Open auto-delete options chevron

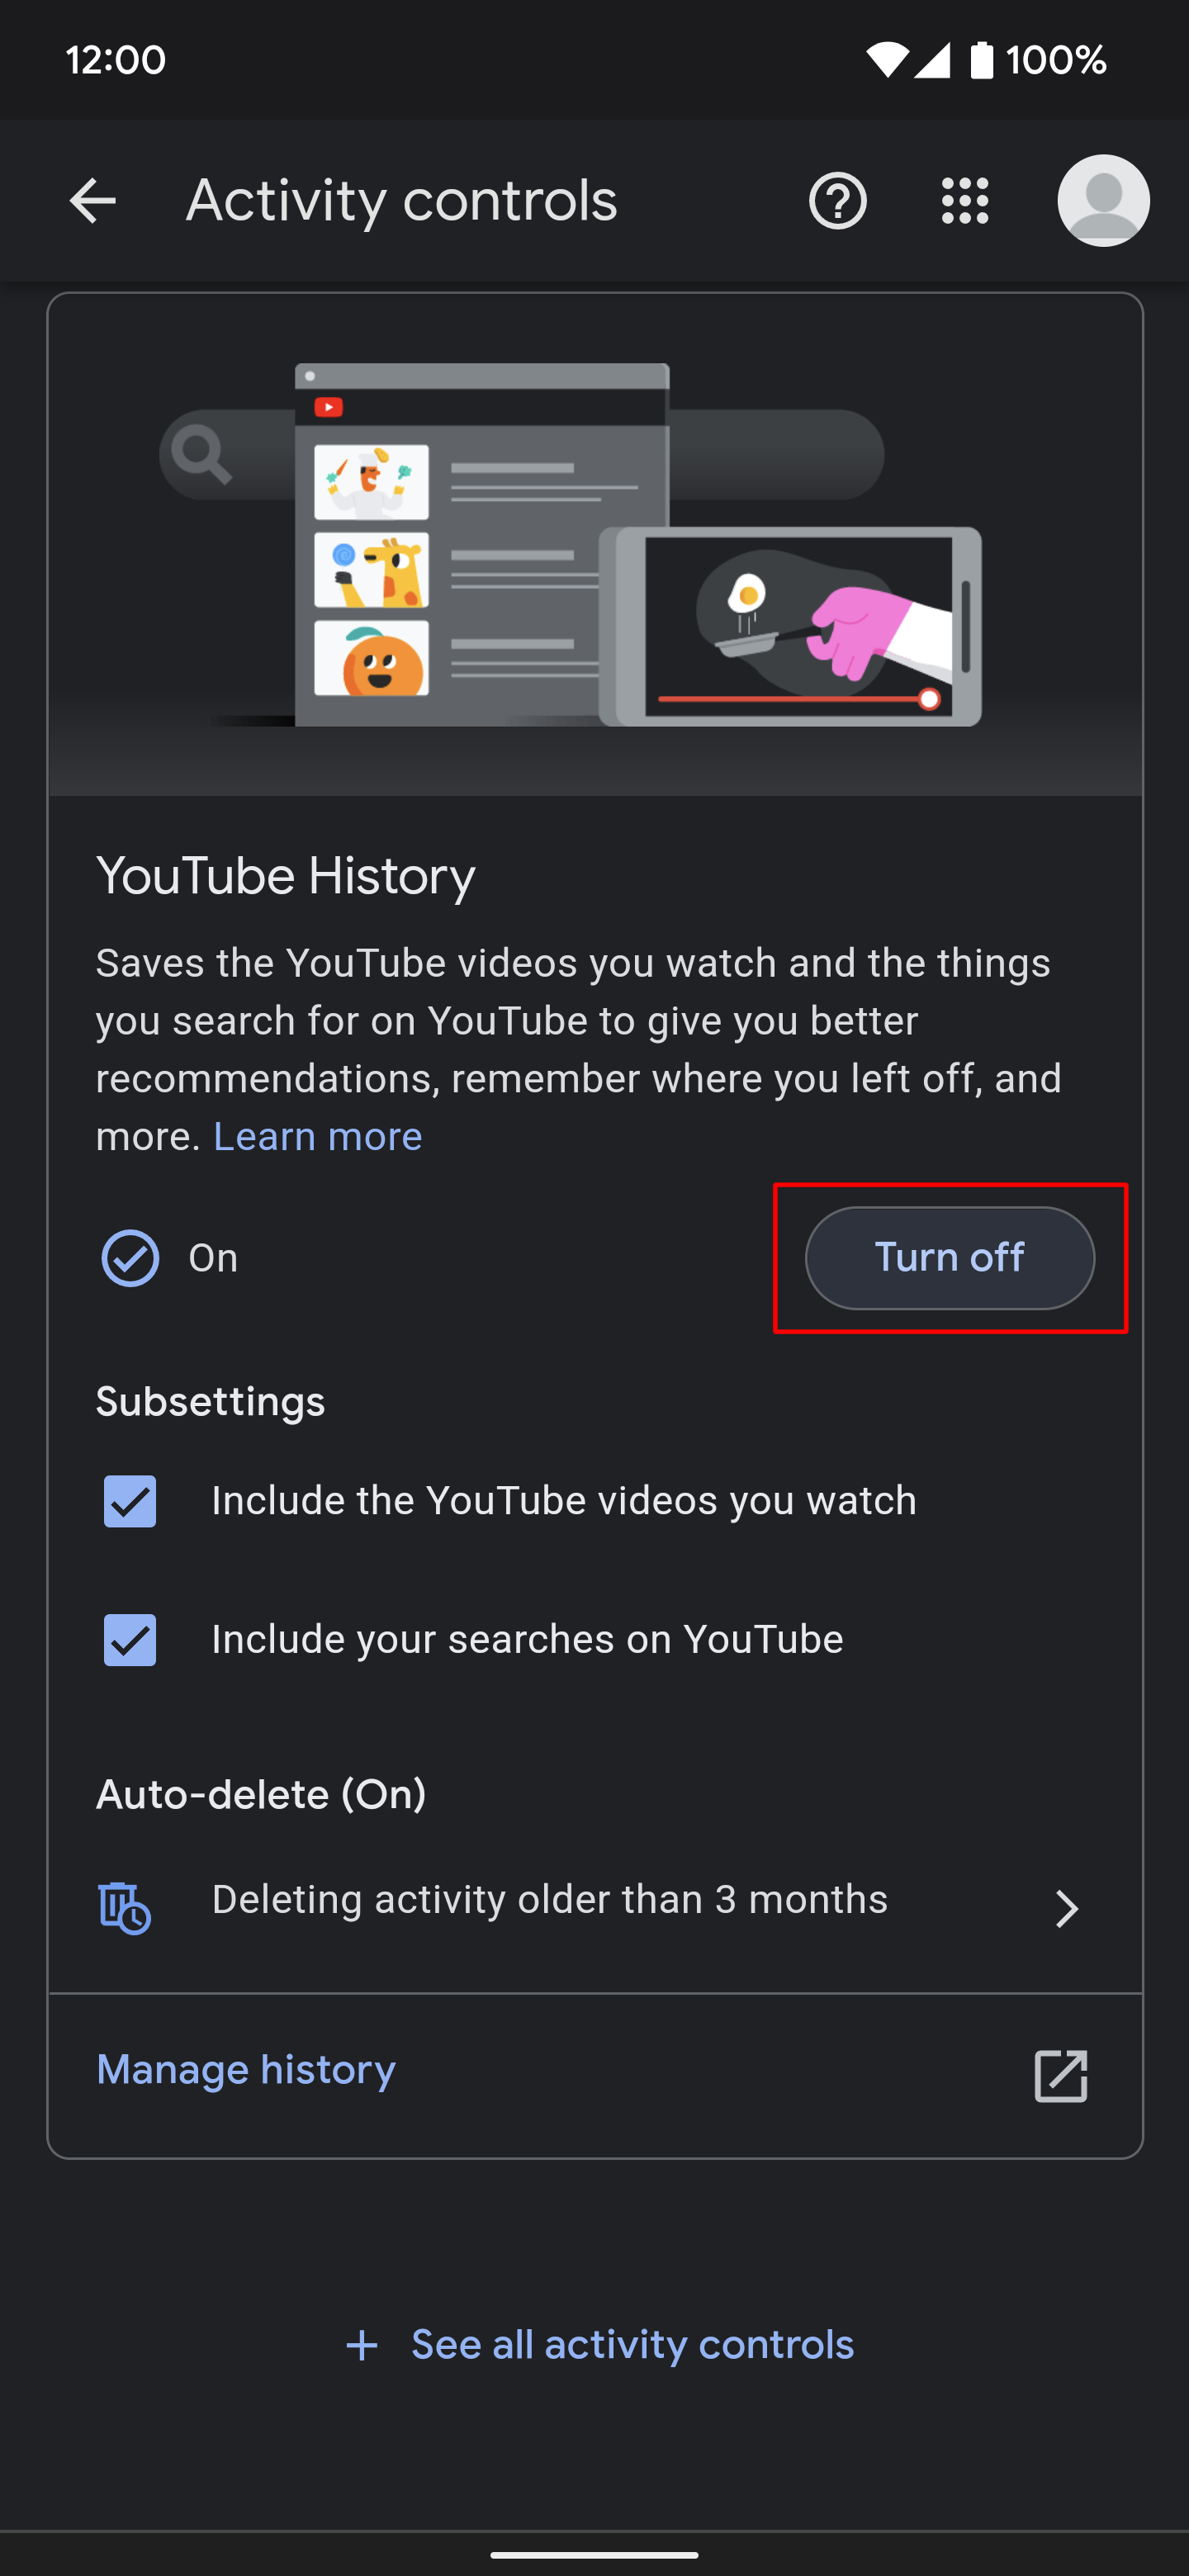pyautogui.click(x=1067, y=1908)
